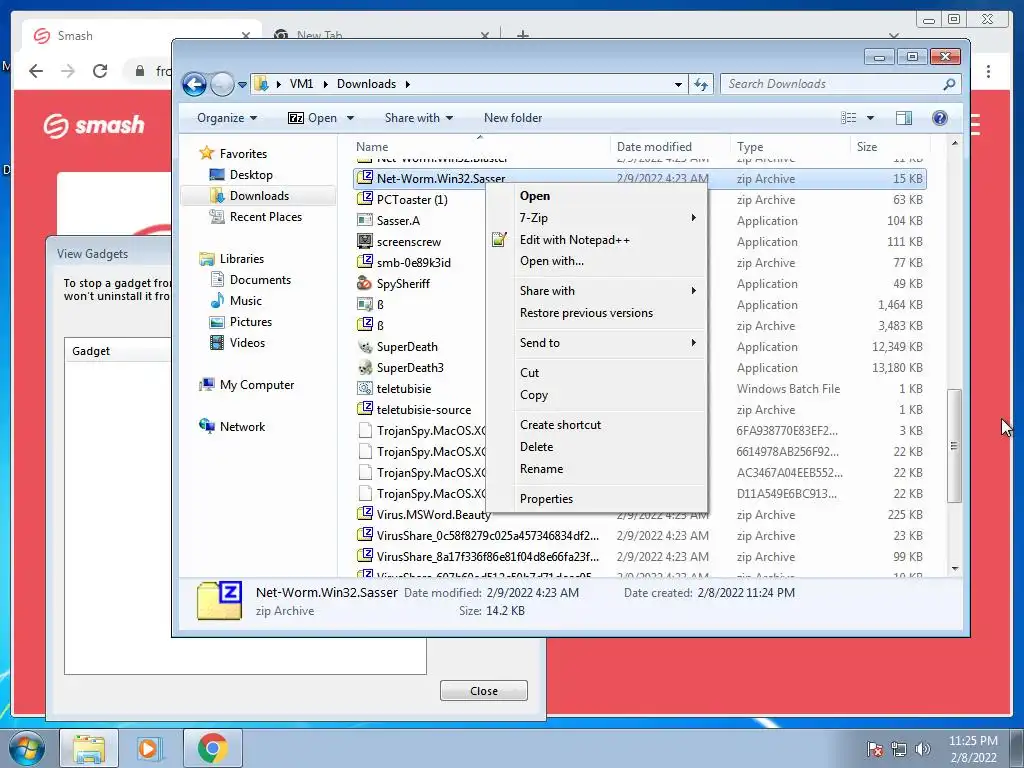Open Windows Explorer from taskbar
Image resolution: width=1024 pixels, height=768 pixels.
89,748
